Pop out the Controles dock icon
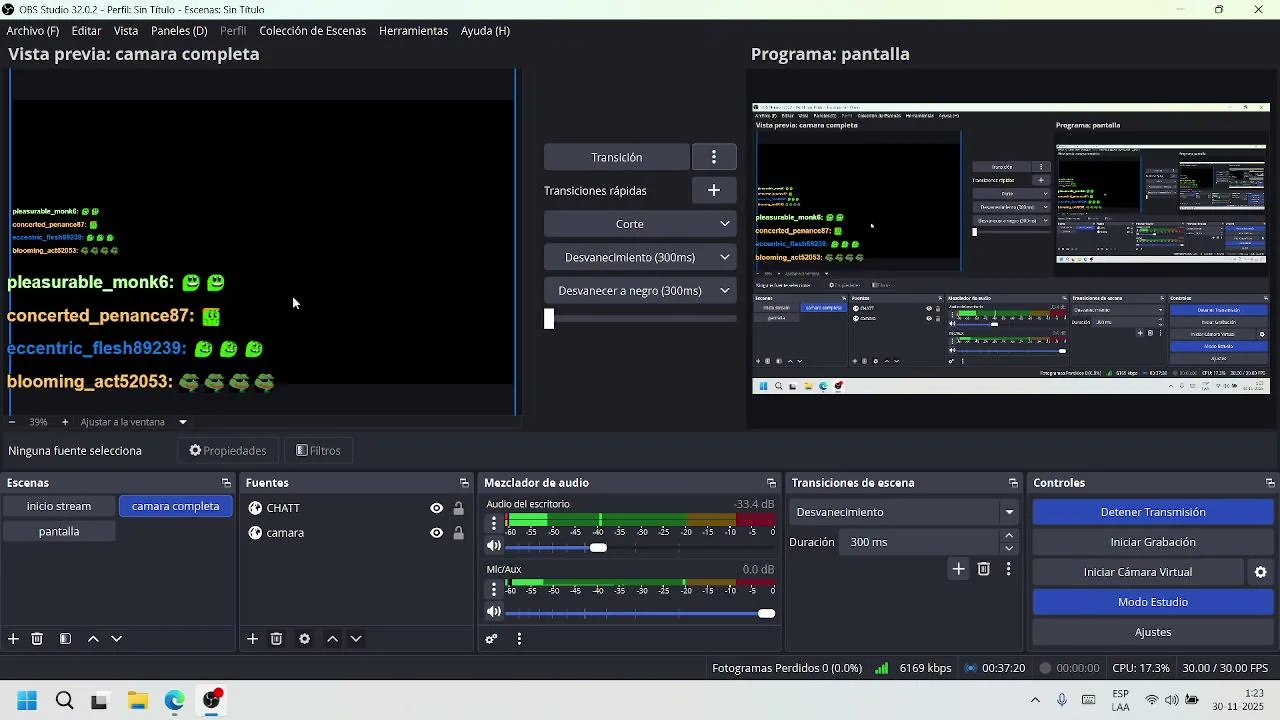Screen dimensions: 1280x720 (1270, 483)
